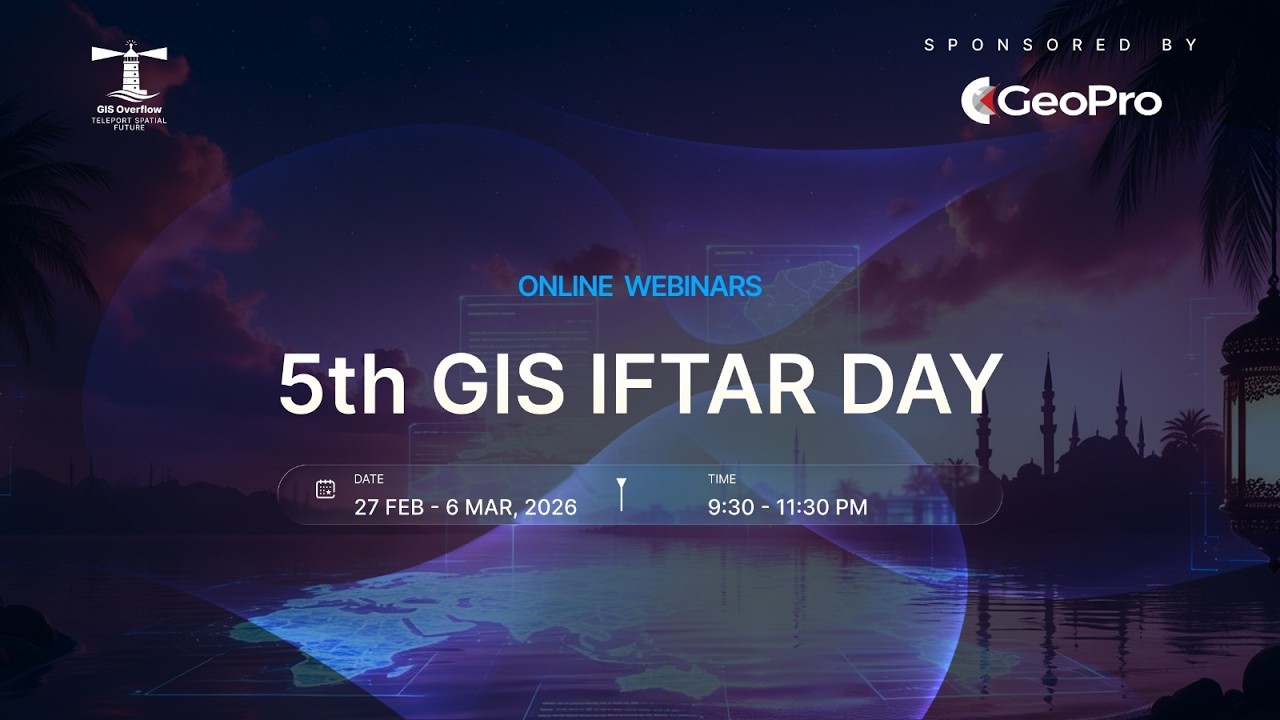Click "27 FEB - 6 MAR, 2026" date text
The image size is (1280, 720).
tap(465, 507)
